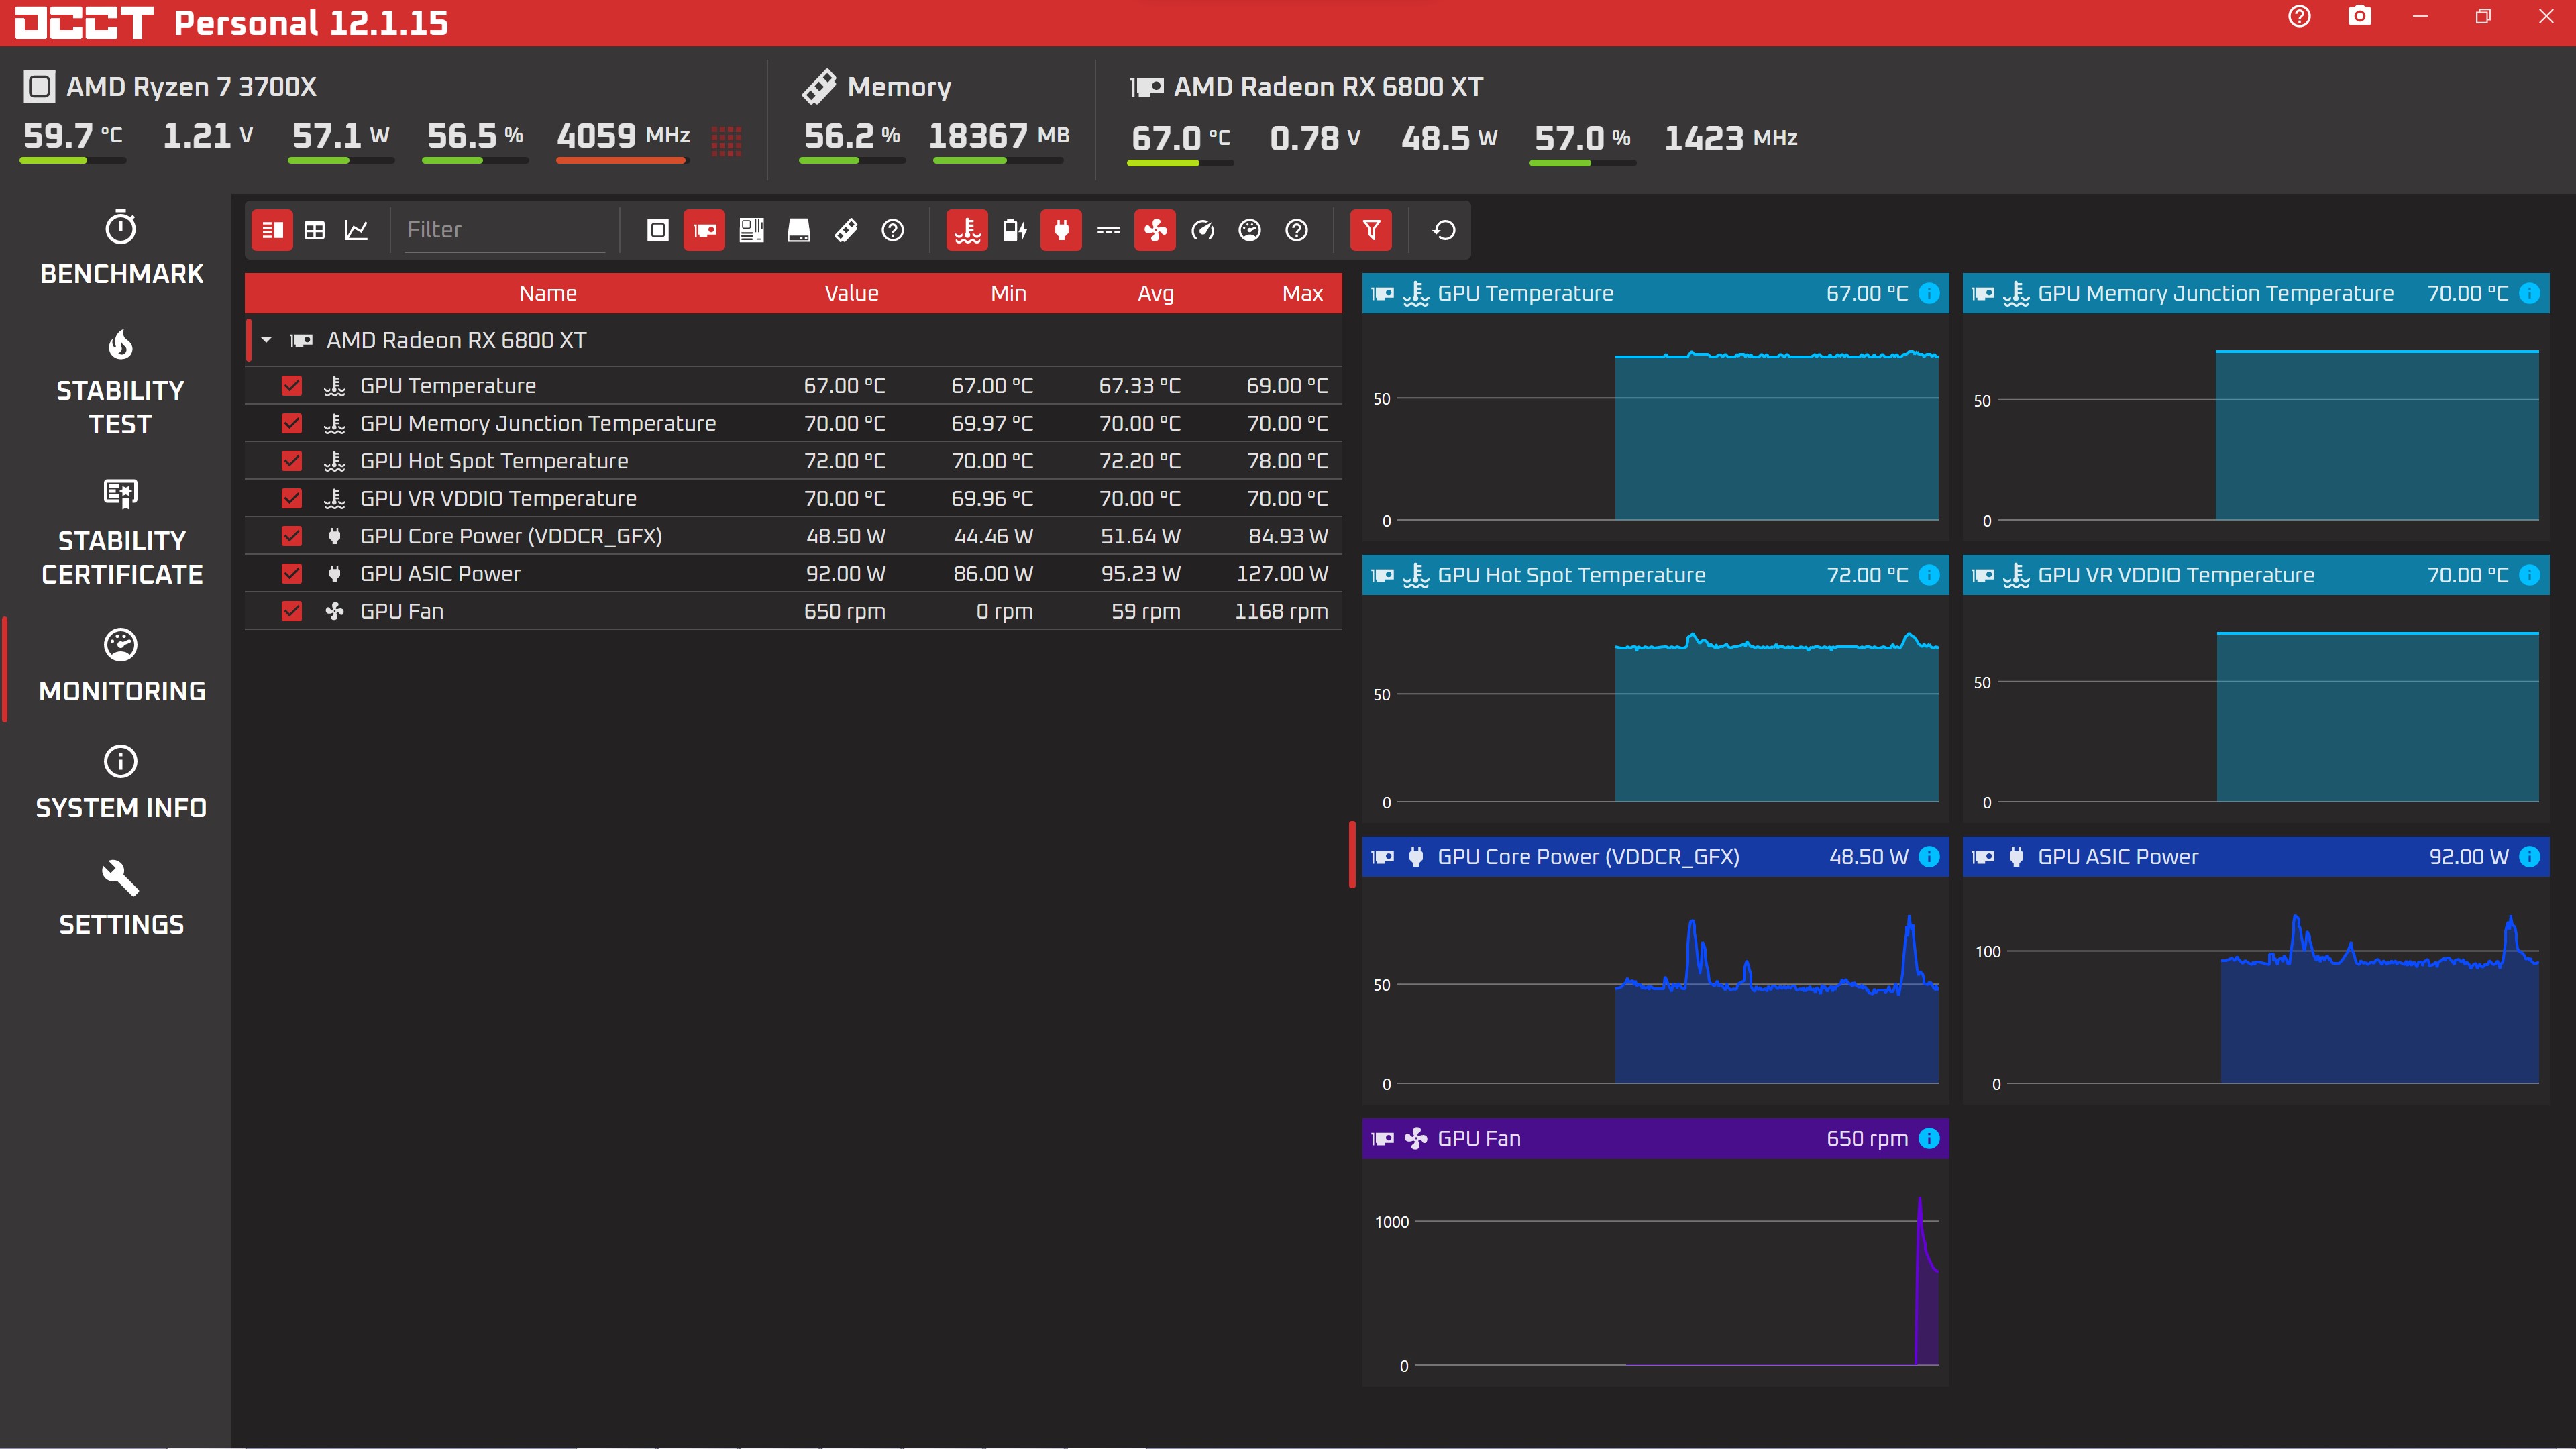Take a screenshot with camera icon
The width and height of the screenshot is (2576, 1449).
pos(2360,16)
